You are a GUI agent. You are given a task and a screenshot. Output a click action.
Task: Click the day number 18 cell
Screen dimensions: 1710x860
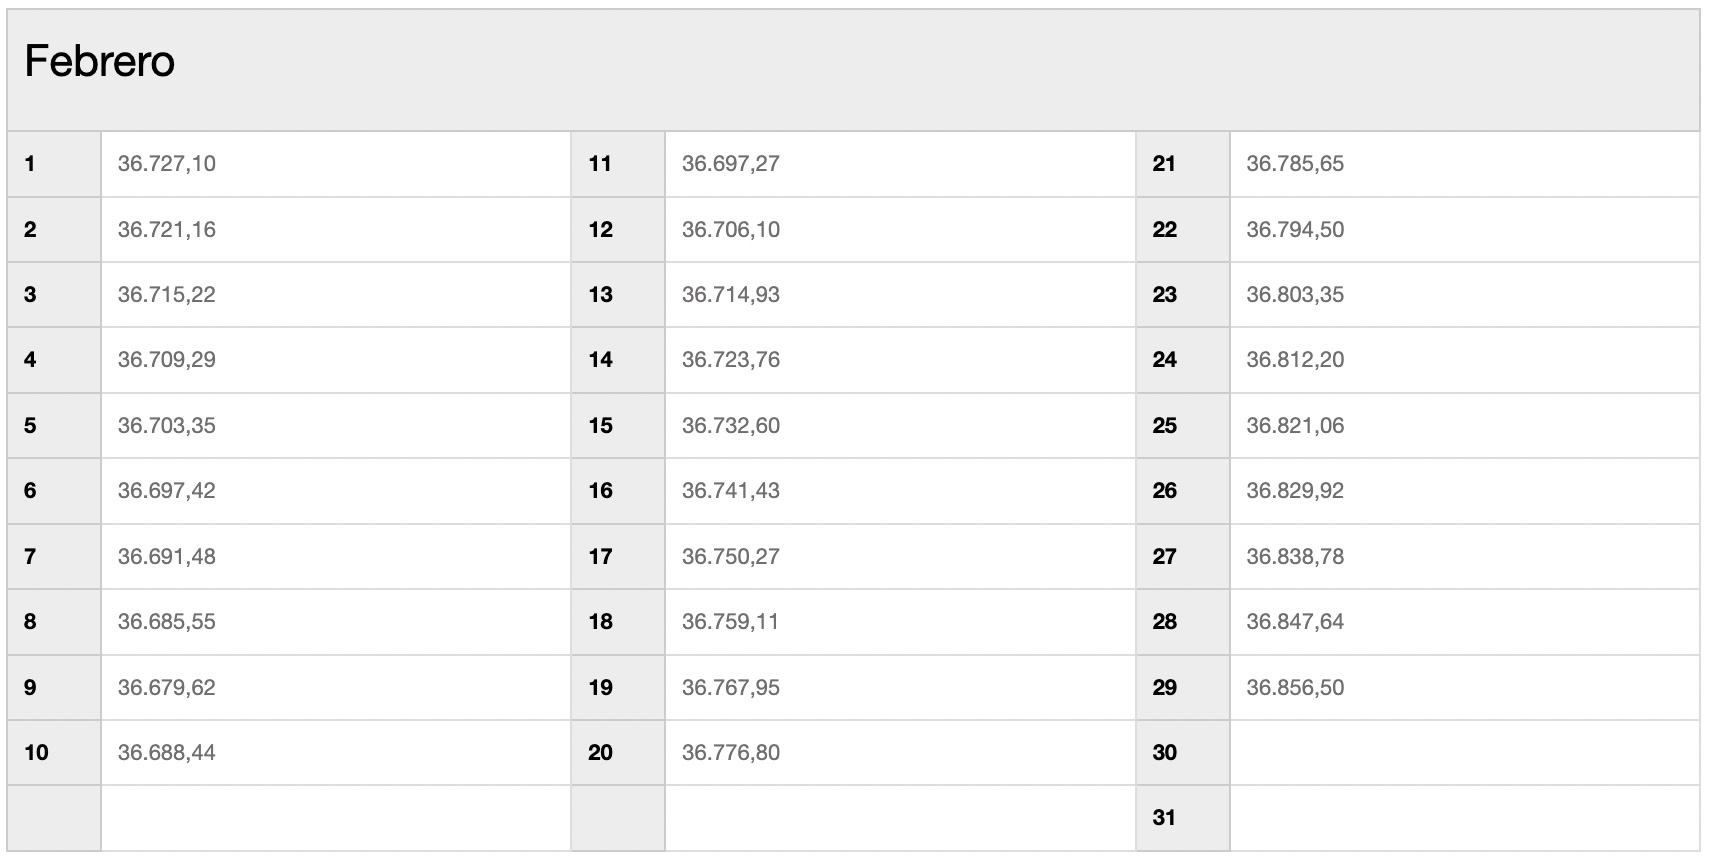pyautogui.click(x=618, y=622)
